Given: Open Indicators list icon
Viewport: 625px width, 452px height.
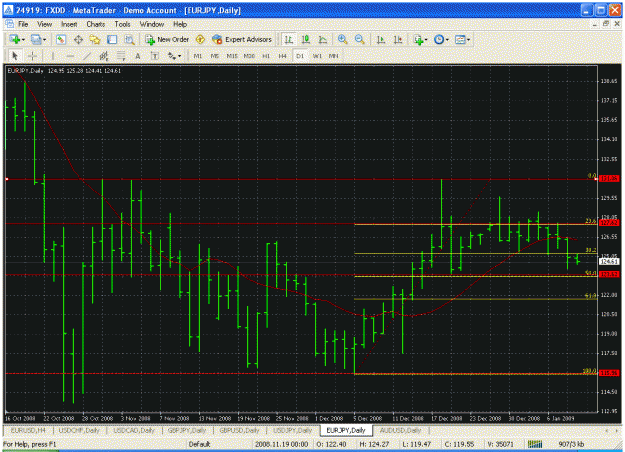Looking at the screenshot, I should (418, 39).
